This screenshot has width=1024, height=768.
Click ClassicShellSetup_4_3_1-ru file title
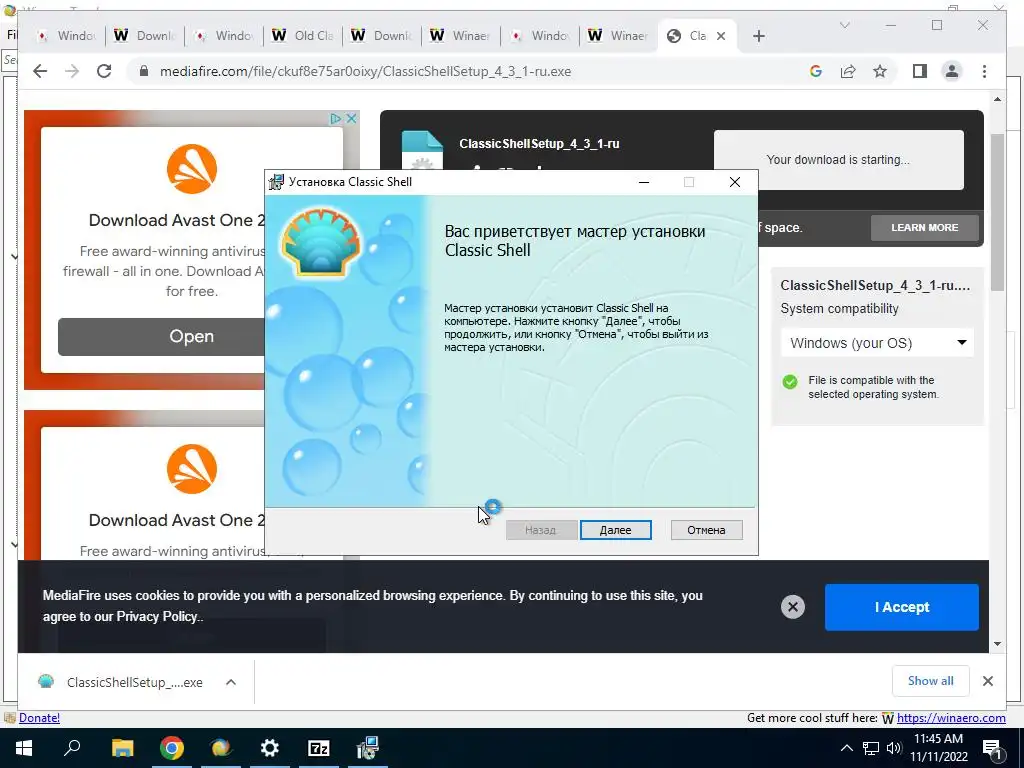point(539,144)
